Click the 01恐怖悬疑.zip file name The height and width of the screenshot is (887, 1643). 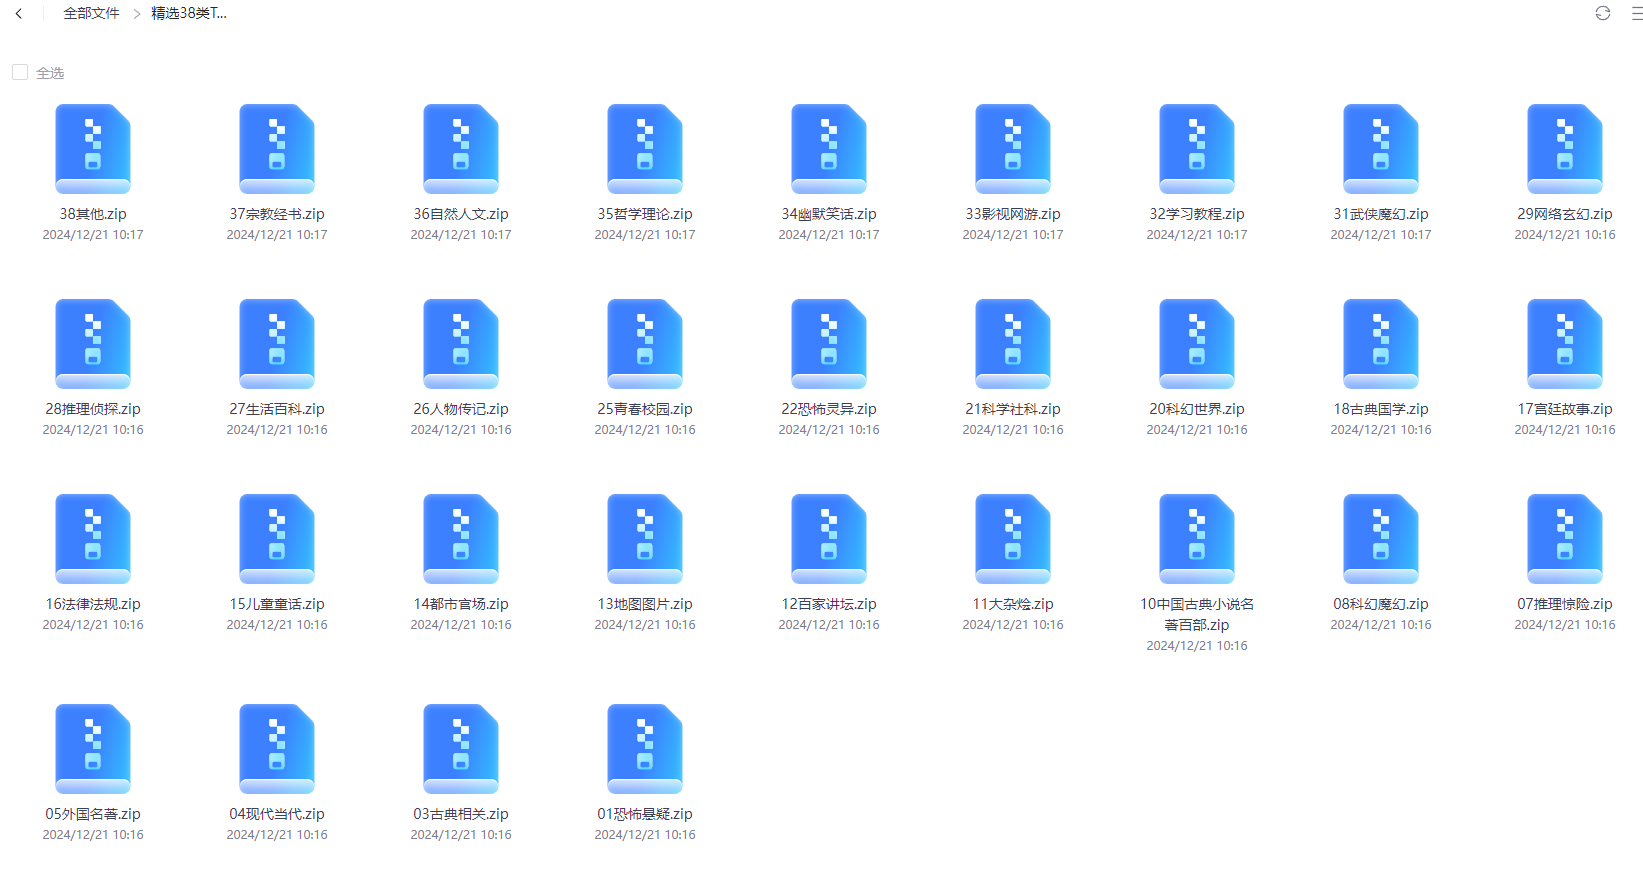click(x=645, y=814)
